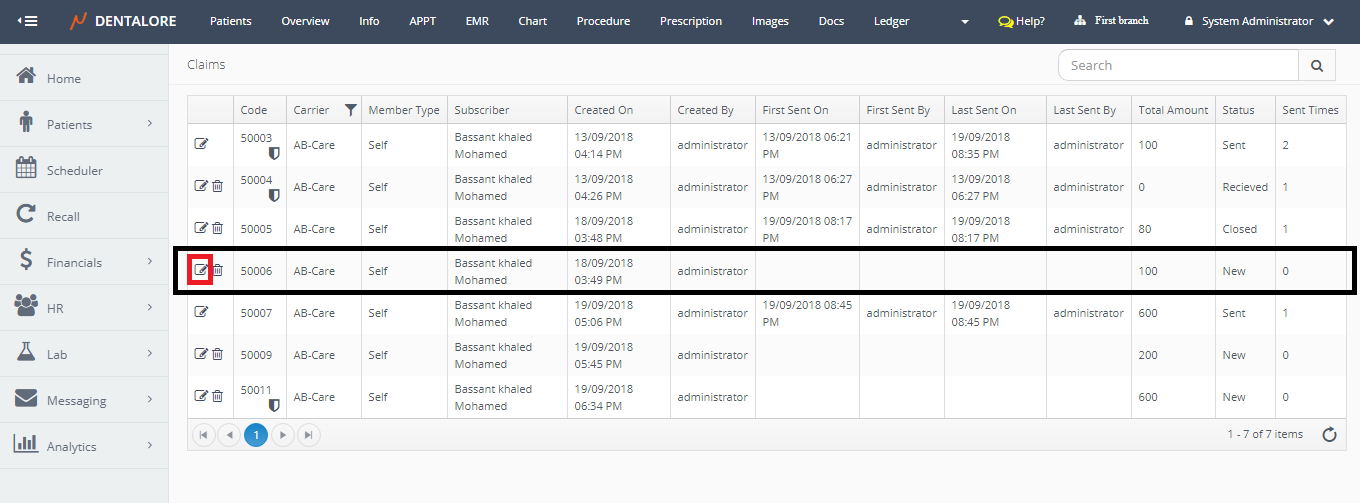
Task: Open the more navigation items caret
Action: point(964,21)
